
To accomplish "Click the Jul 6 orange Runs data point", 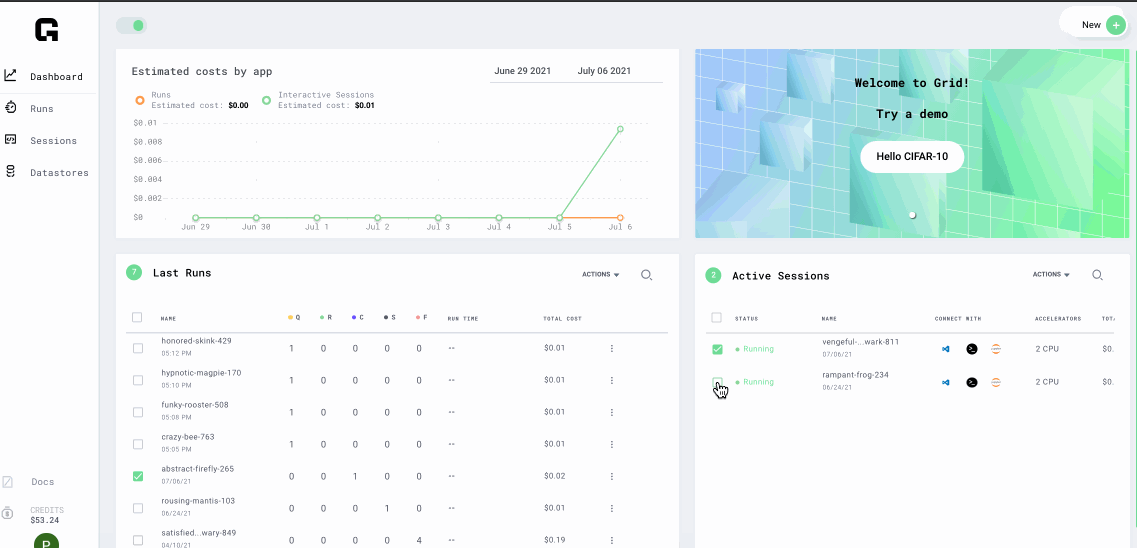I will (x=620, y=217).
